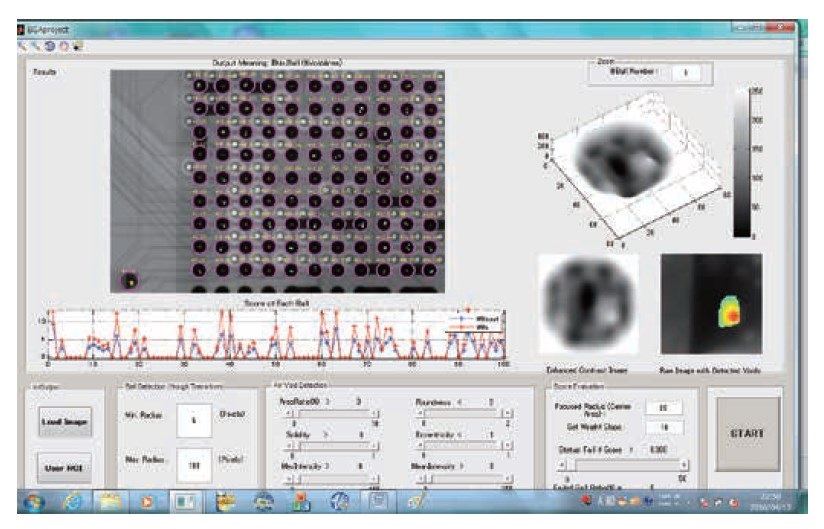Select the Data Cursor toolbar tool
This screenshot has height=529, width=824.
coord(78,46)
